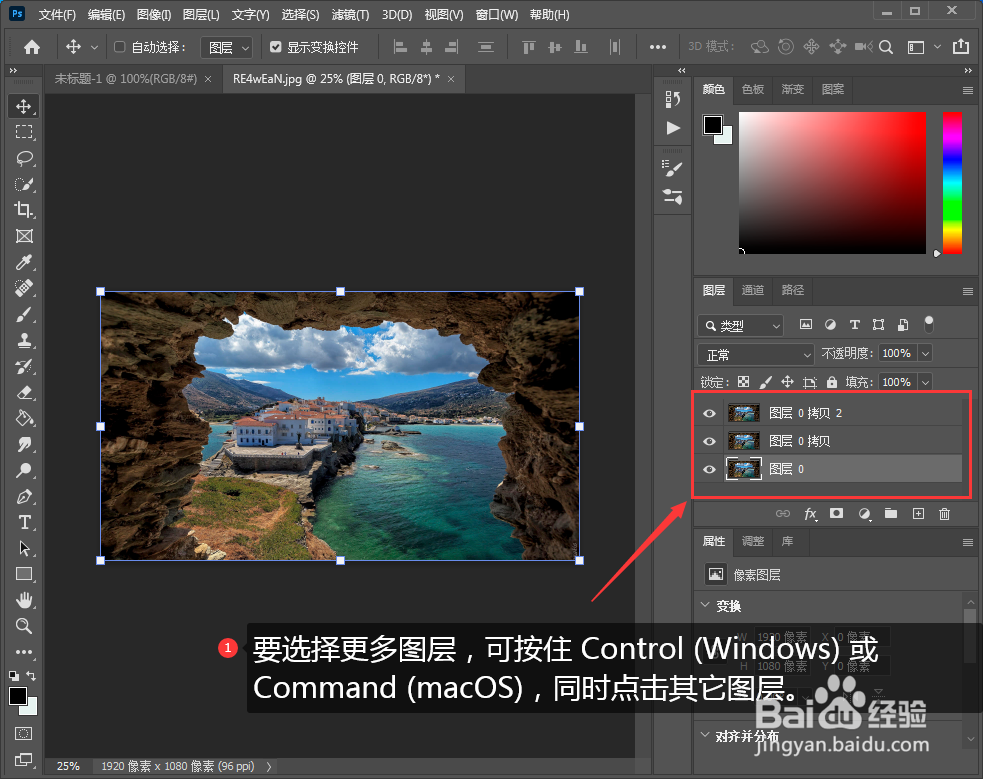The height and width of the screenshot is (779, 983).
Task: Click the 25% zoom field in status bar
Action: (x=68, y=766)
